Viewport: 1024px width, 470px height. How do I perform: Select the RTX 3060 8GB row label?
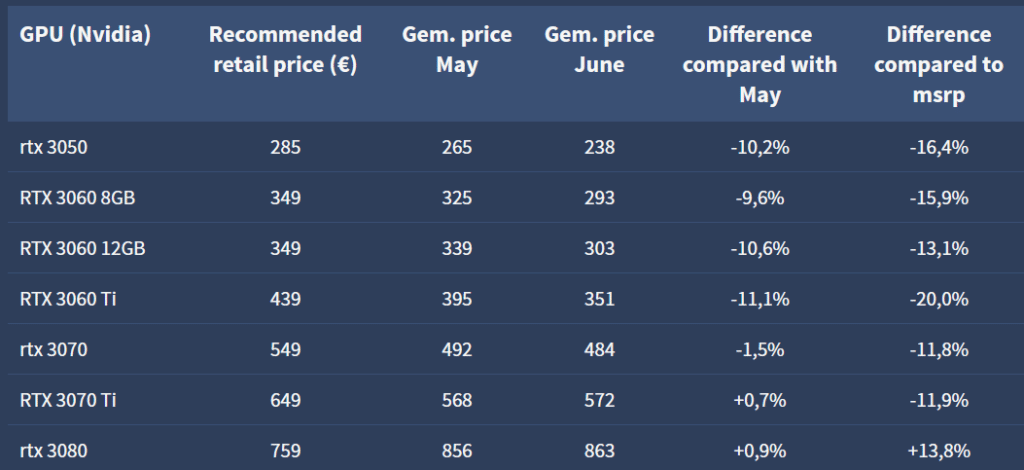[77, 198]
